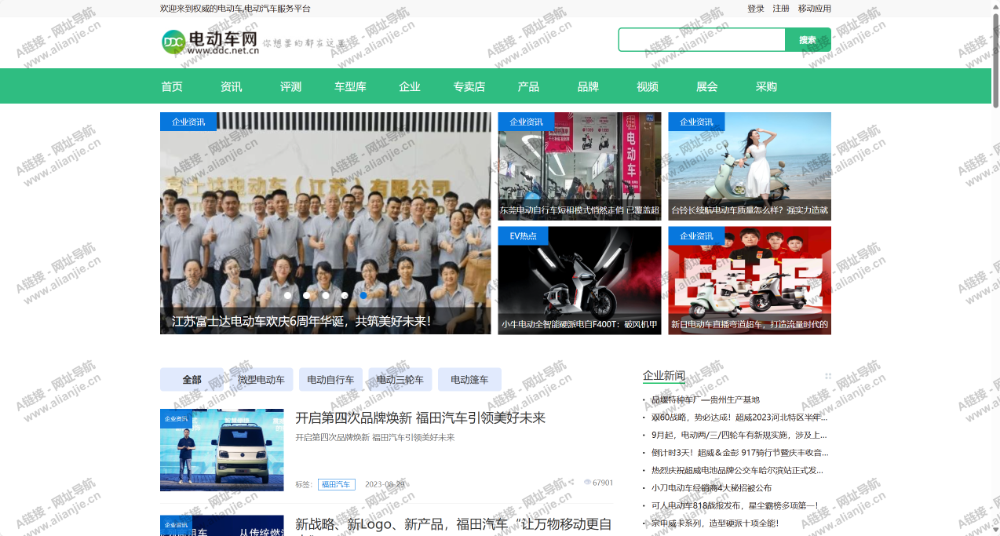Open news 可人电动车818战报发布
The width and height of the screenshot is (1000, 536).
click(734, 505)
